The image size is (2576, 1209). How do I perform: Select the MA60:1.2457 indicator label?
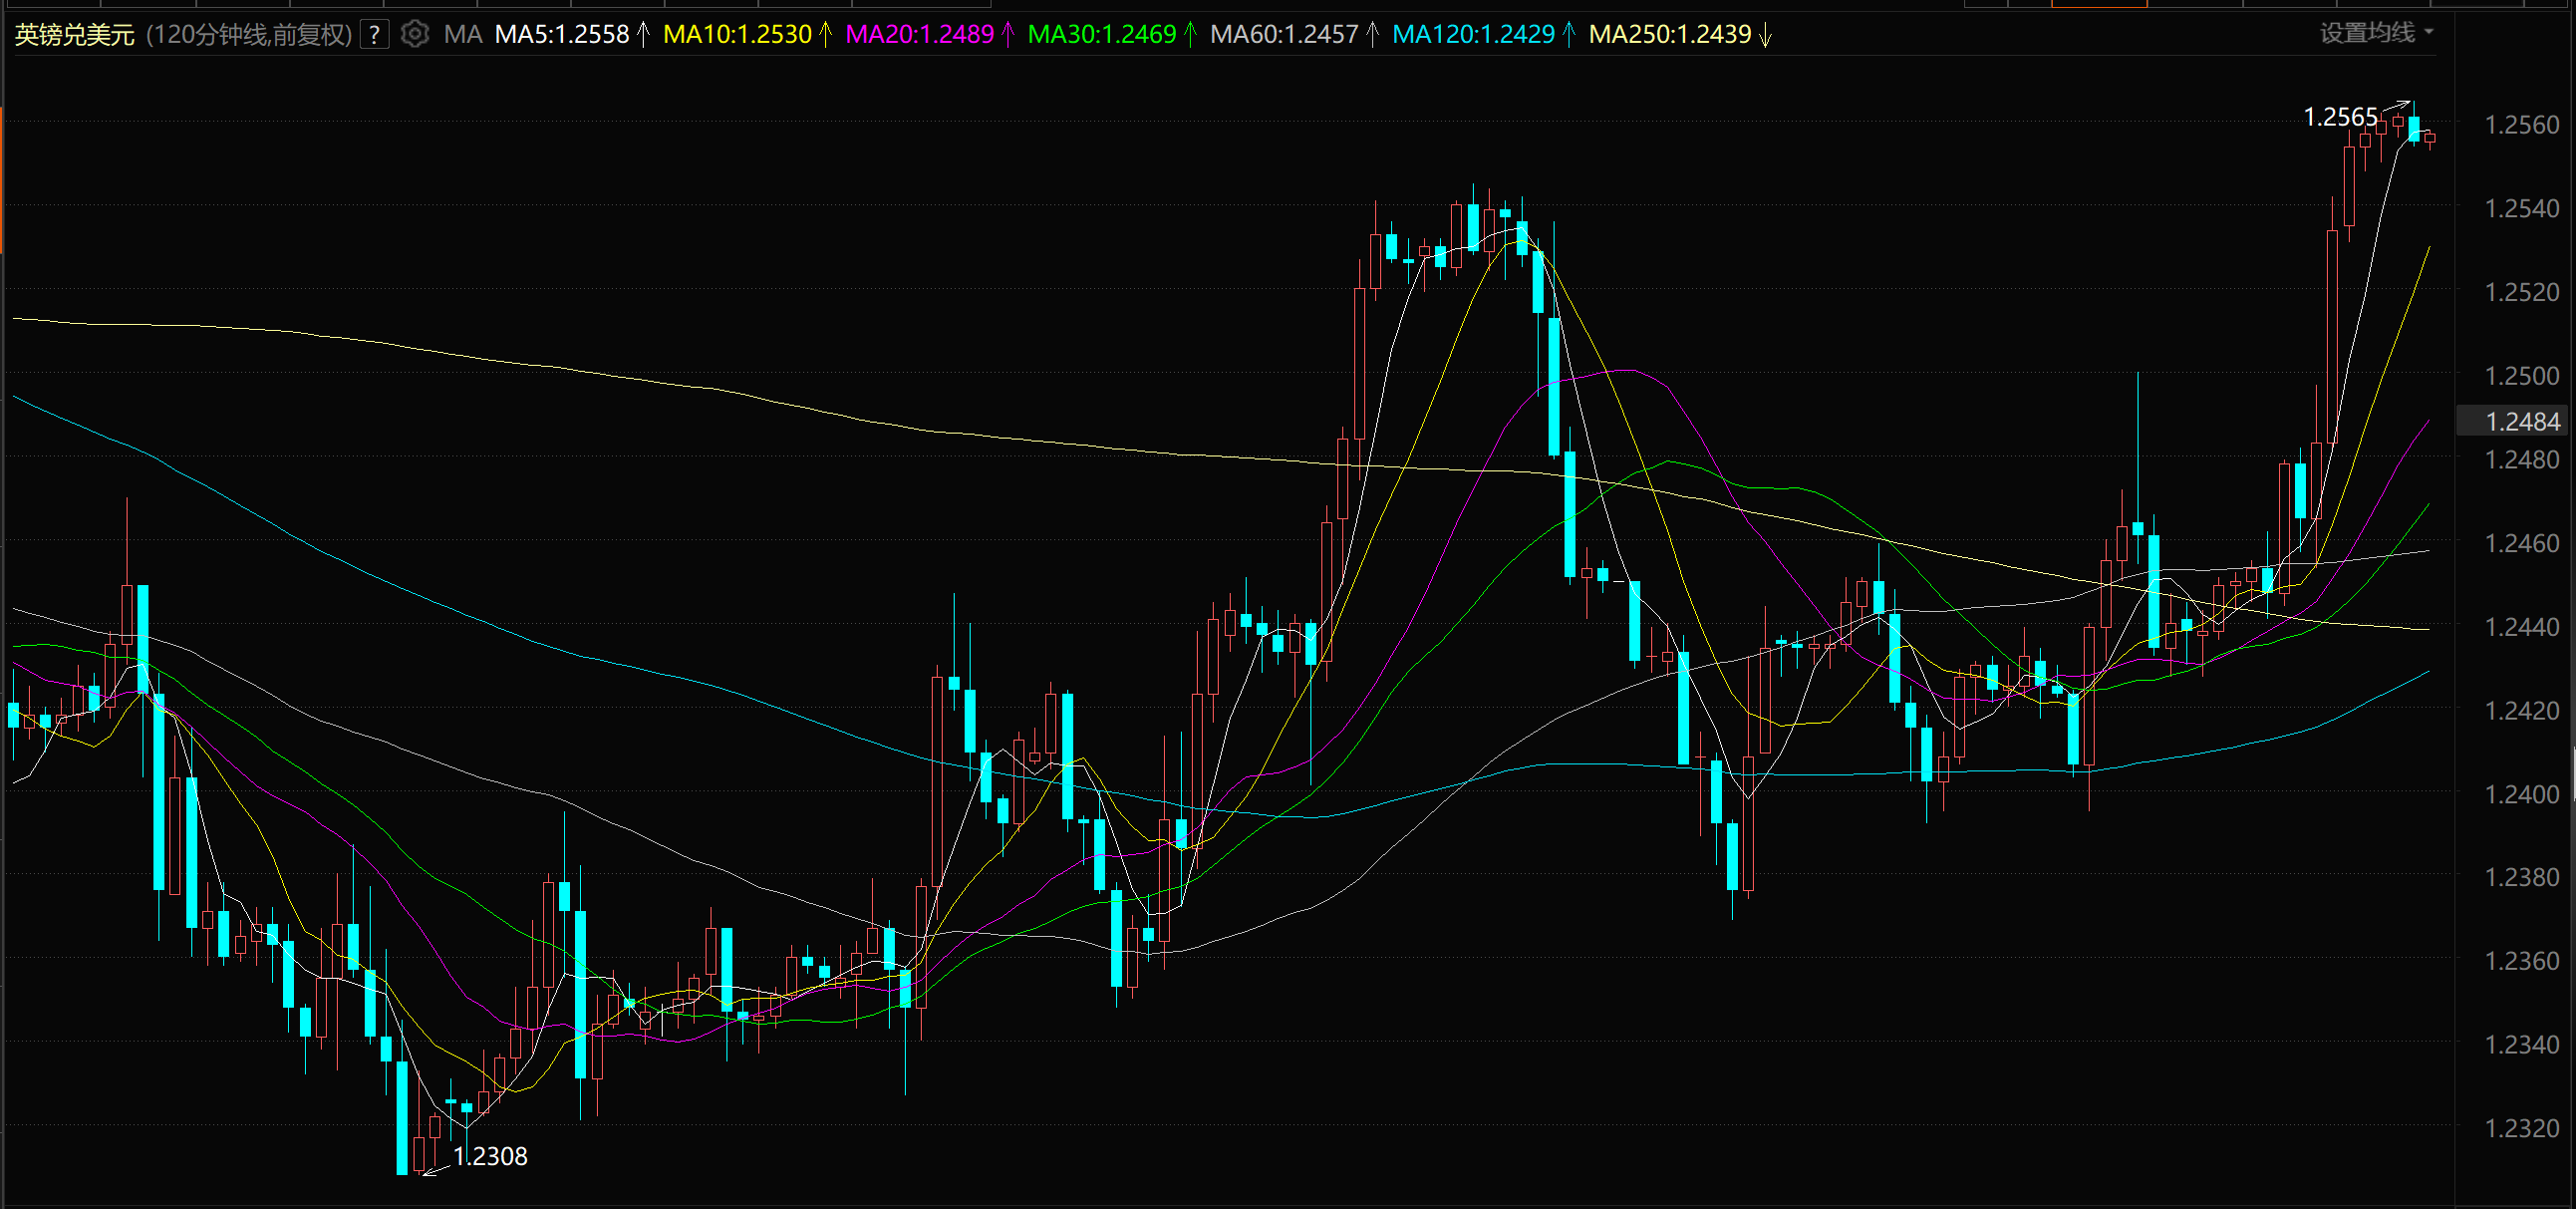tap(1283, 35)
